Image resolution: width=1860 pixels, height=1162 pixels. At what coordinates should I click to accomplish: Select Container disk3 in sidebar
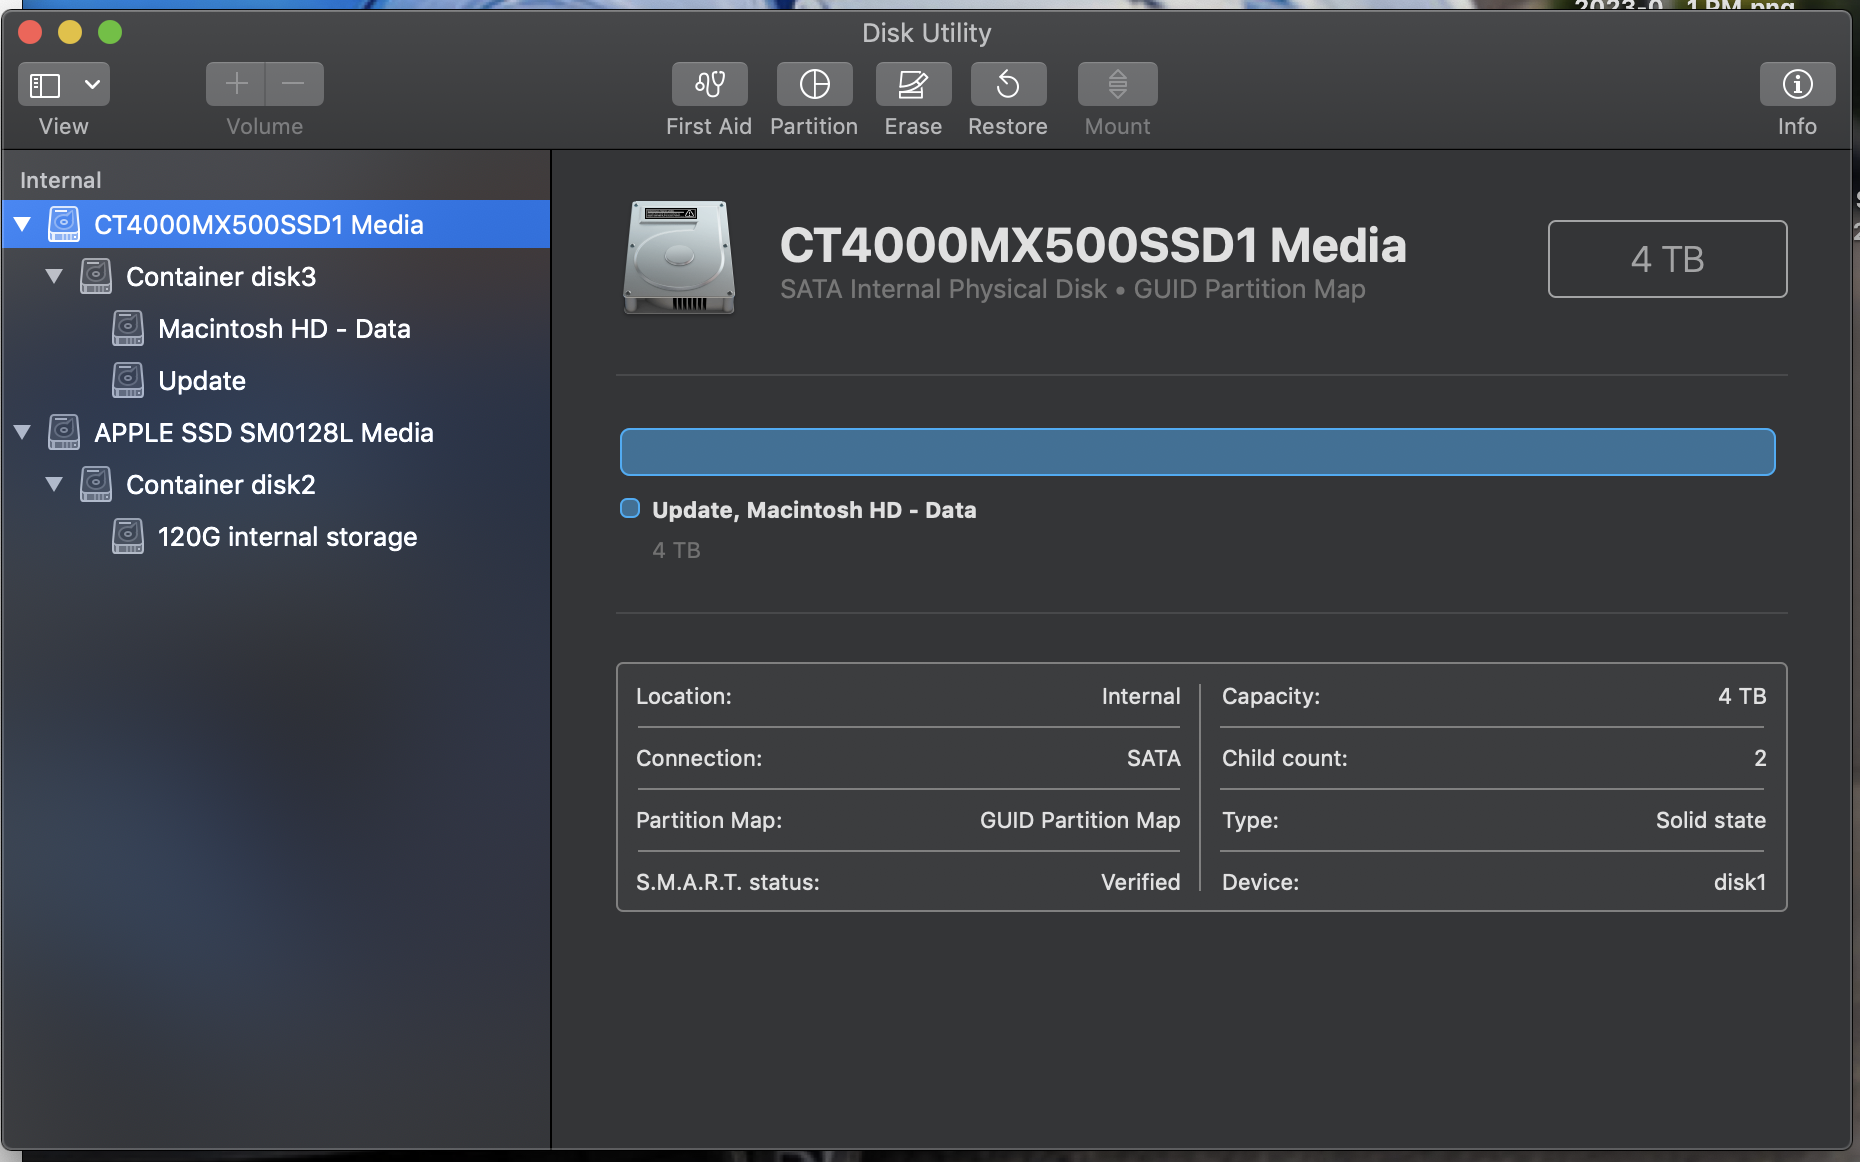(x=276, y=276)
